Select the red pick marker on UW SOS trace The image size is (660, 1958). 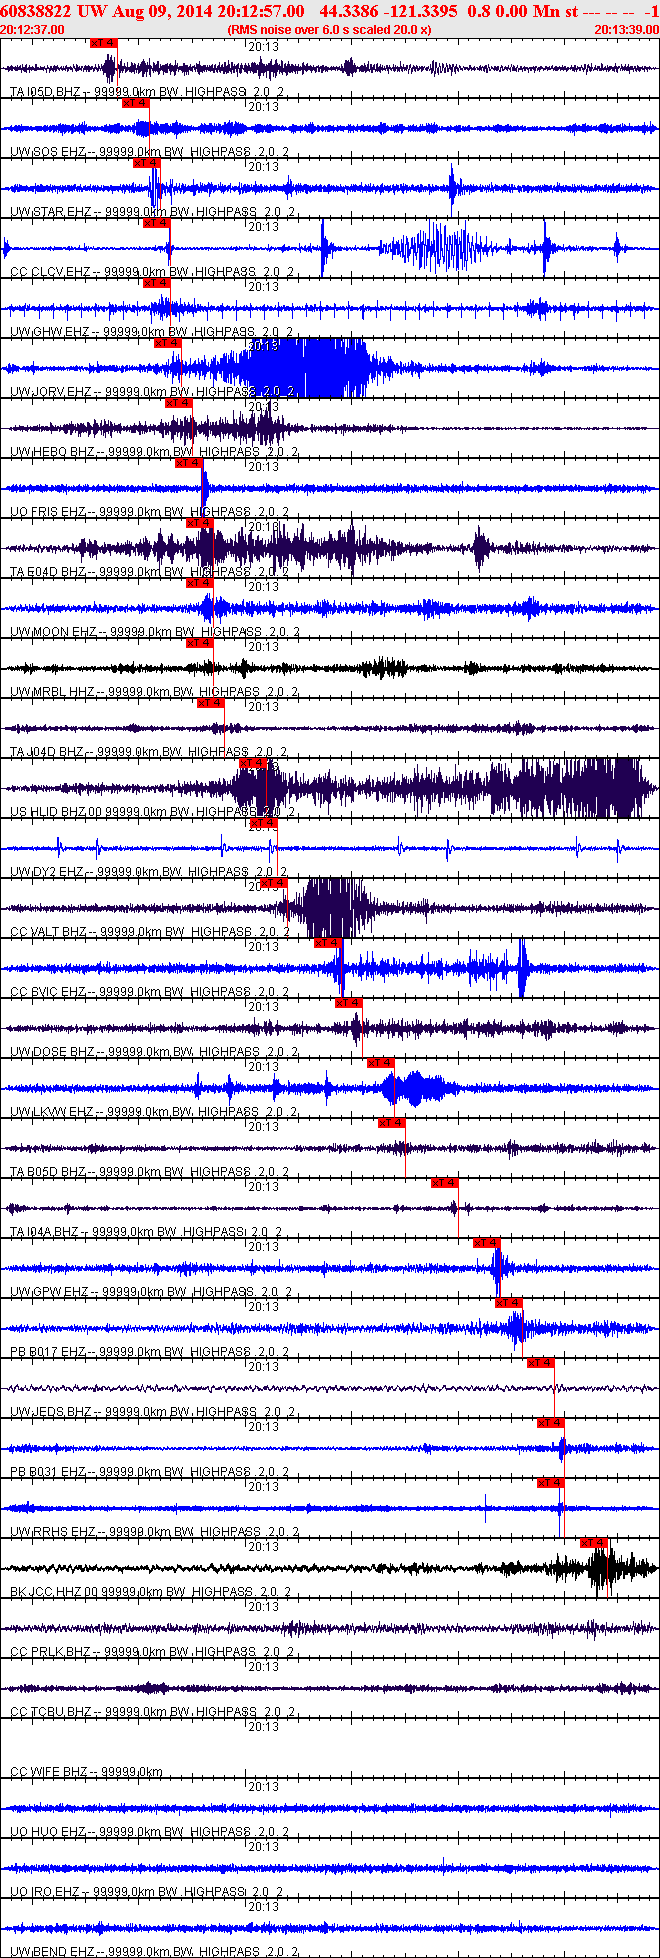click(135, 103)
